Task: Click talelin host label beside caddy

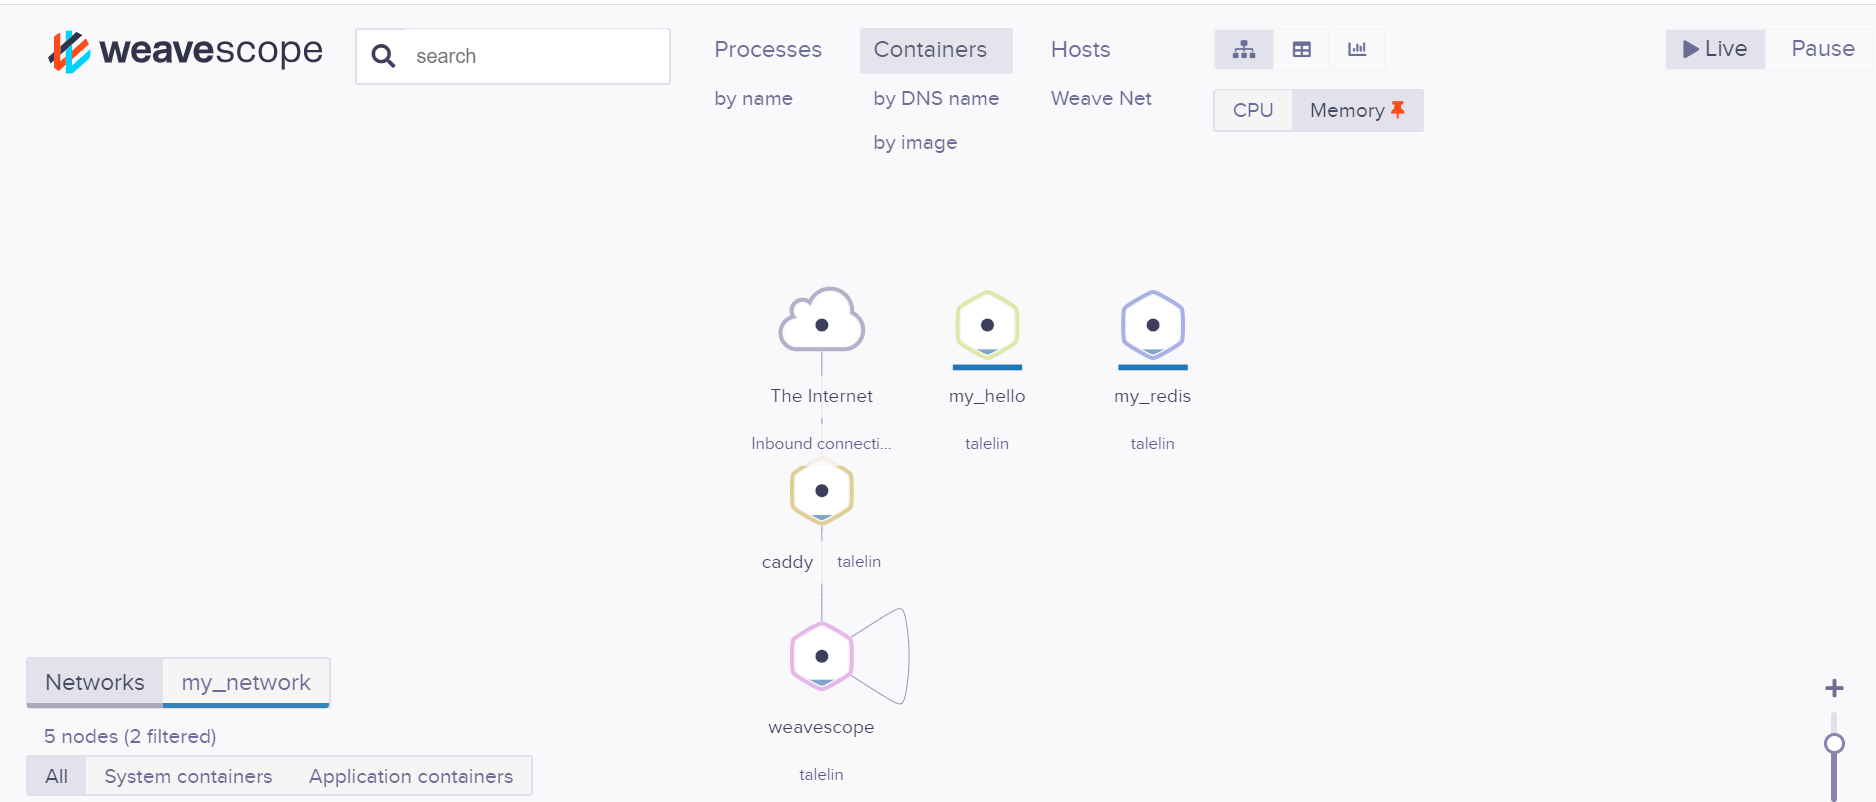Action: 859,562
